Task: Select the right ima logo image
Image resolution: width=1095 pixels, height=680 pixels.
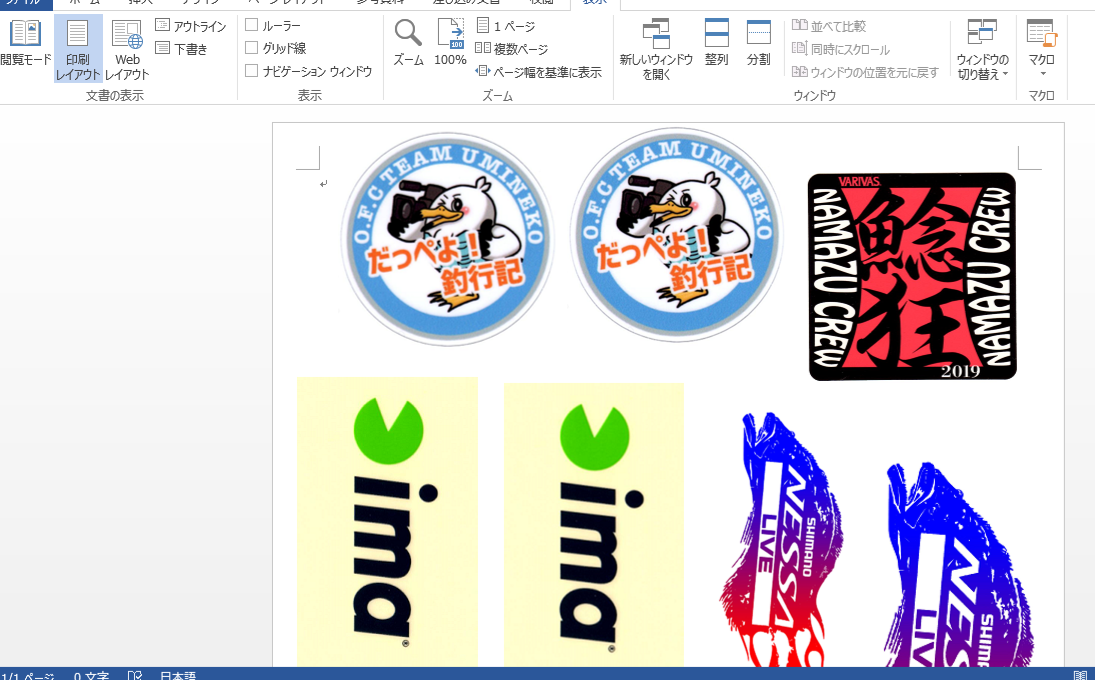Action: pos(594,524)
